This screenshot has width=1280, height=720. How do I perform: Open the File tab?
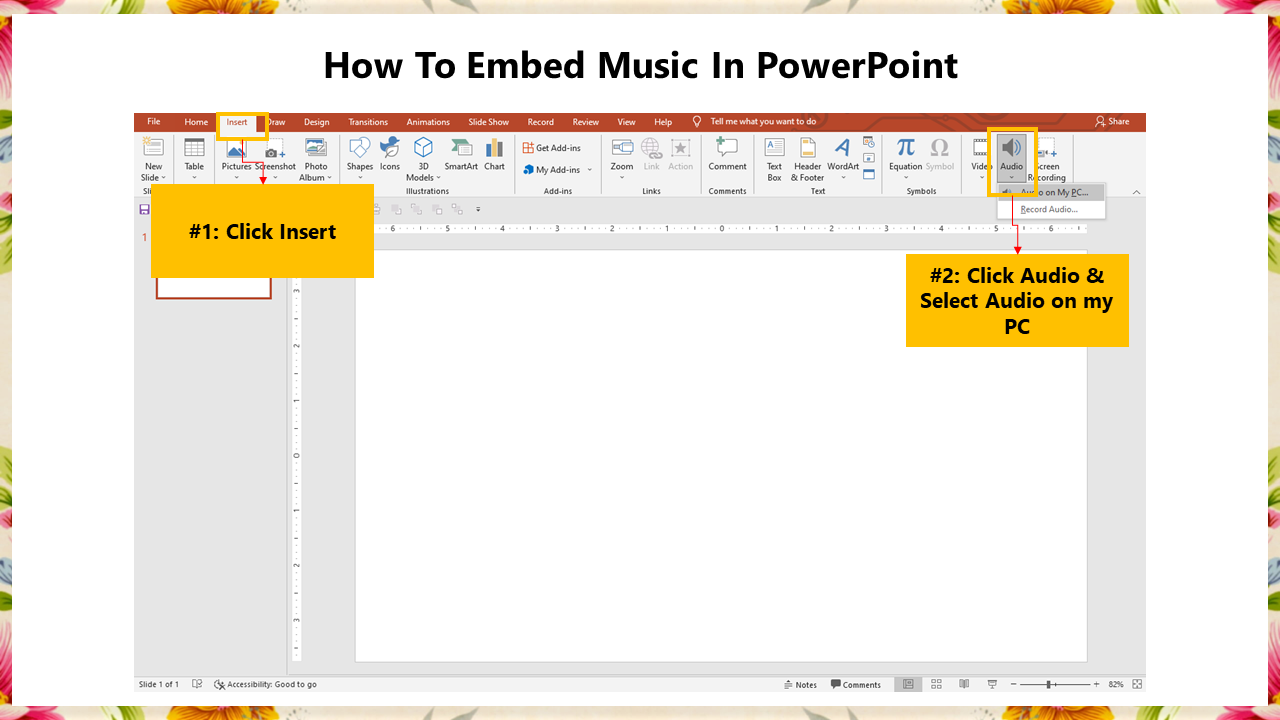(154, 122)
